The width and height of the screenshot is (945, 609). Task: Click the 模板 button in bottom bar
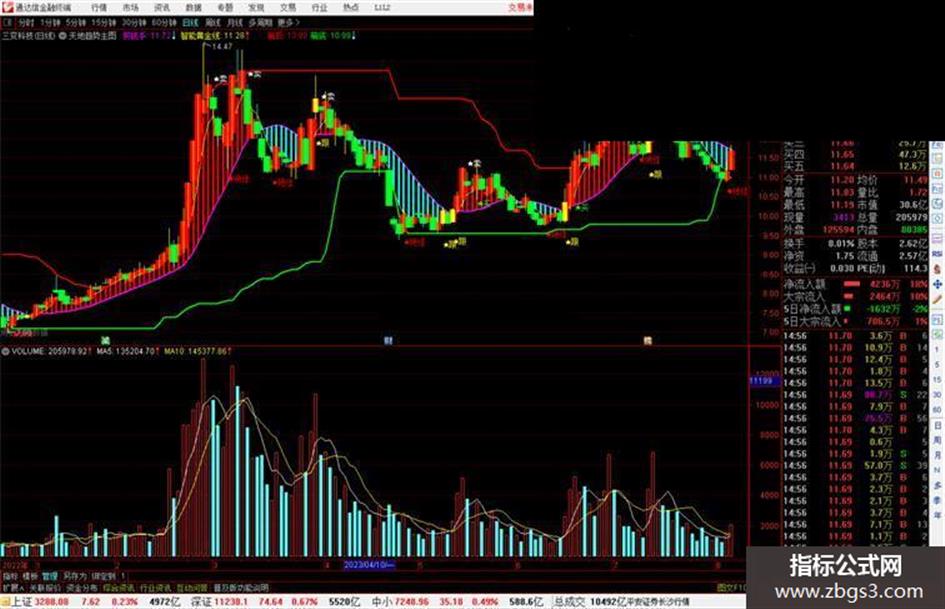pos(30,576)
